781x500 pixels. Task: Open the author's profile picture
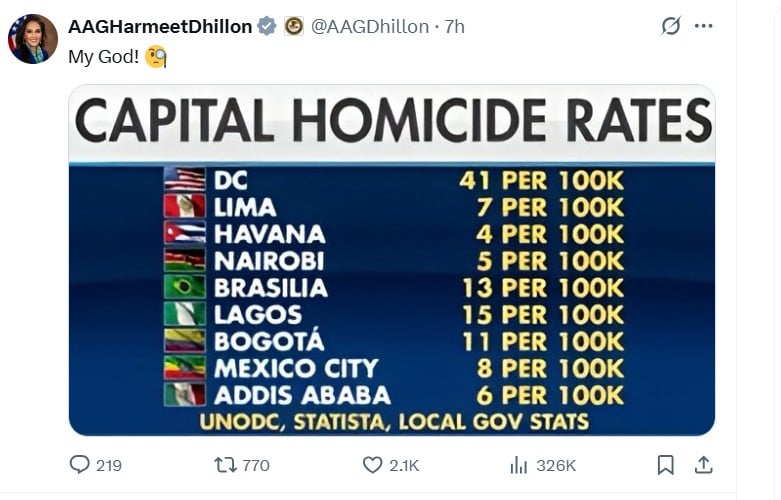33,39
